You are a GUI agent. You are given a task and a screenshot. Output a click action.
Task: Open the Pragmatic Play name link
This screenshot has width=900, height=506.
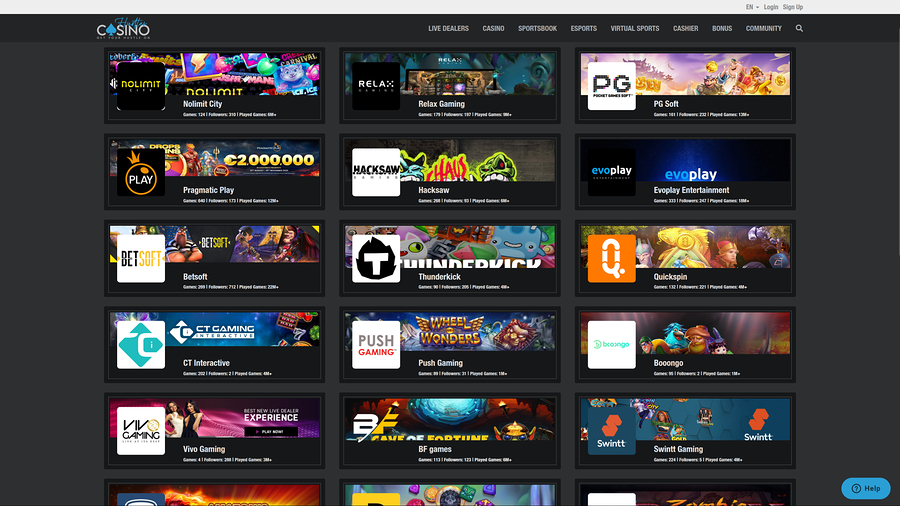208,190
